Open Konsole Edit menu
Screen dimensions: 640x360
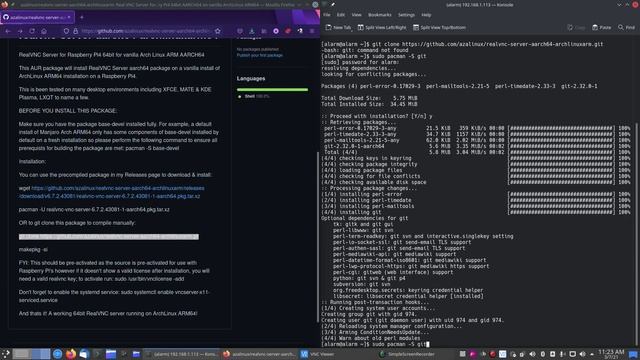click(x=341, y=15)
